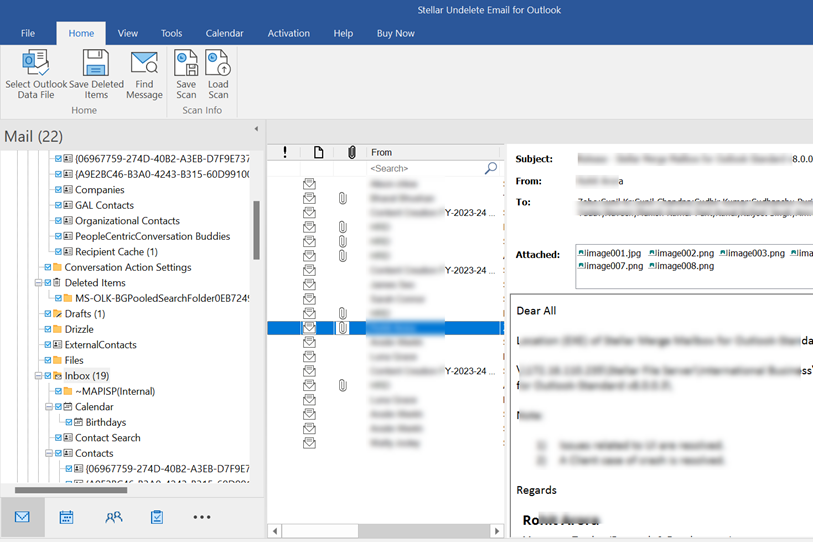Collapse the Contacts tree node

point(49,453)
